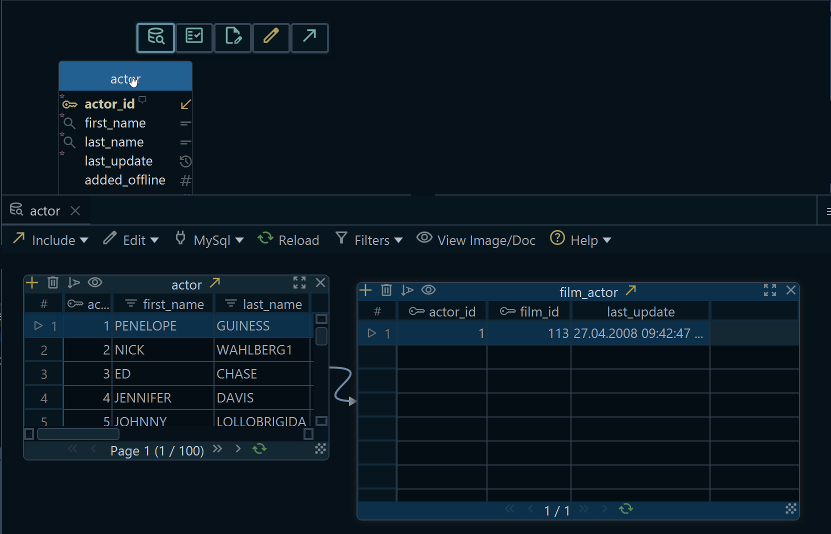The height and width of the screenshot is (534, 831).
Task: Click the sort icon in actor grid
Action: [x=74, y=282]
